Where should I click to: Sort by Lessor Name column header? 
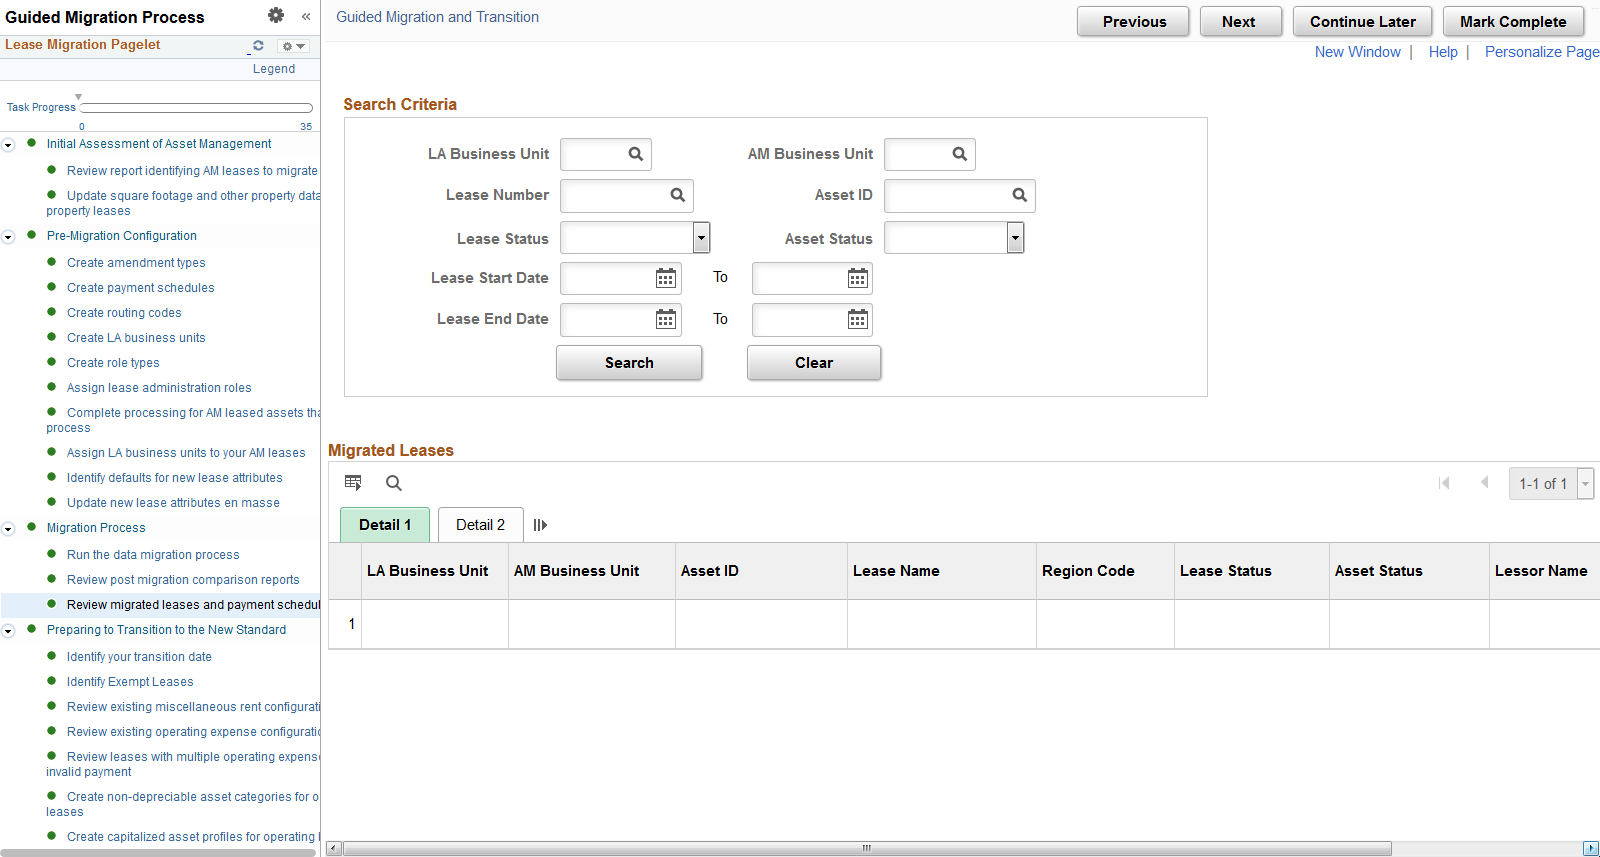pyautogui.click(x=1541, y=571)
